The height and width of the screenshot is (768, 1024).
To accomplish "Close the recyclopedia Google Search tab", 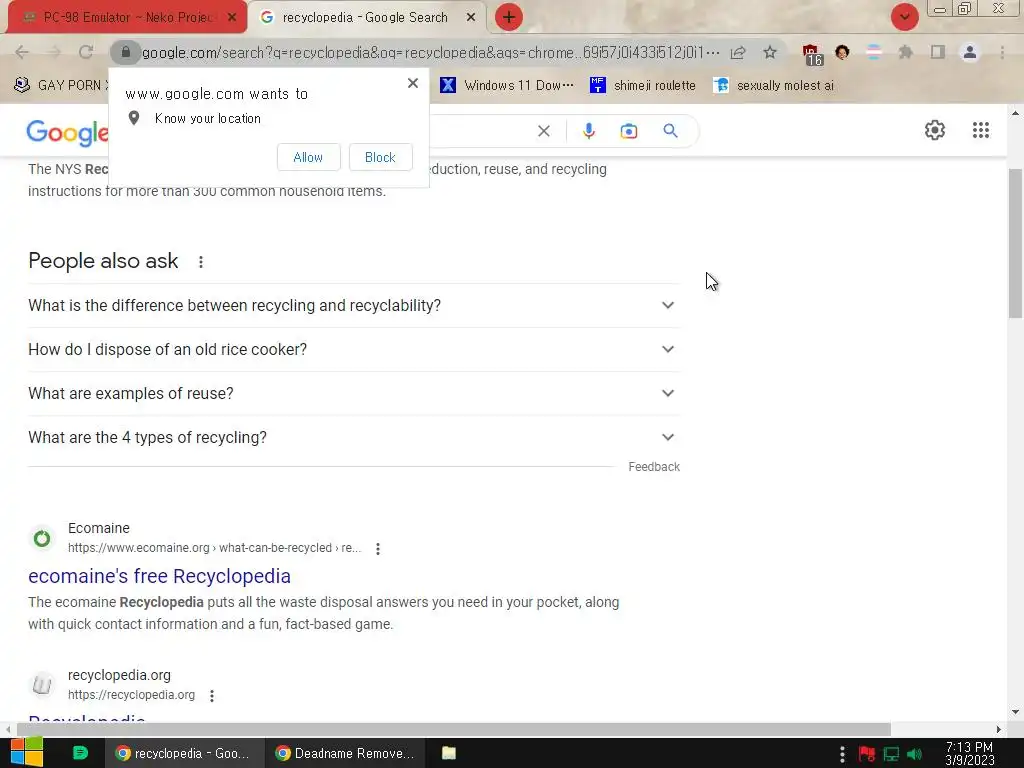I will (471, 18).
